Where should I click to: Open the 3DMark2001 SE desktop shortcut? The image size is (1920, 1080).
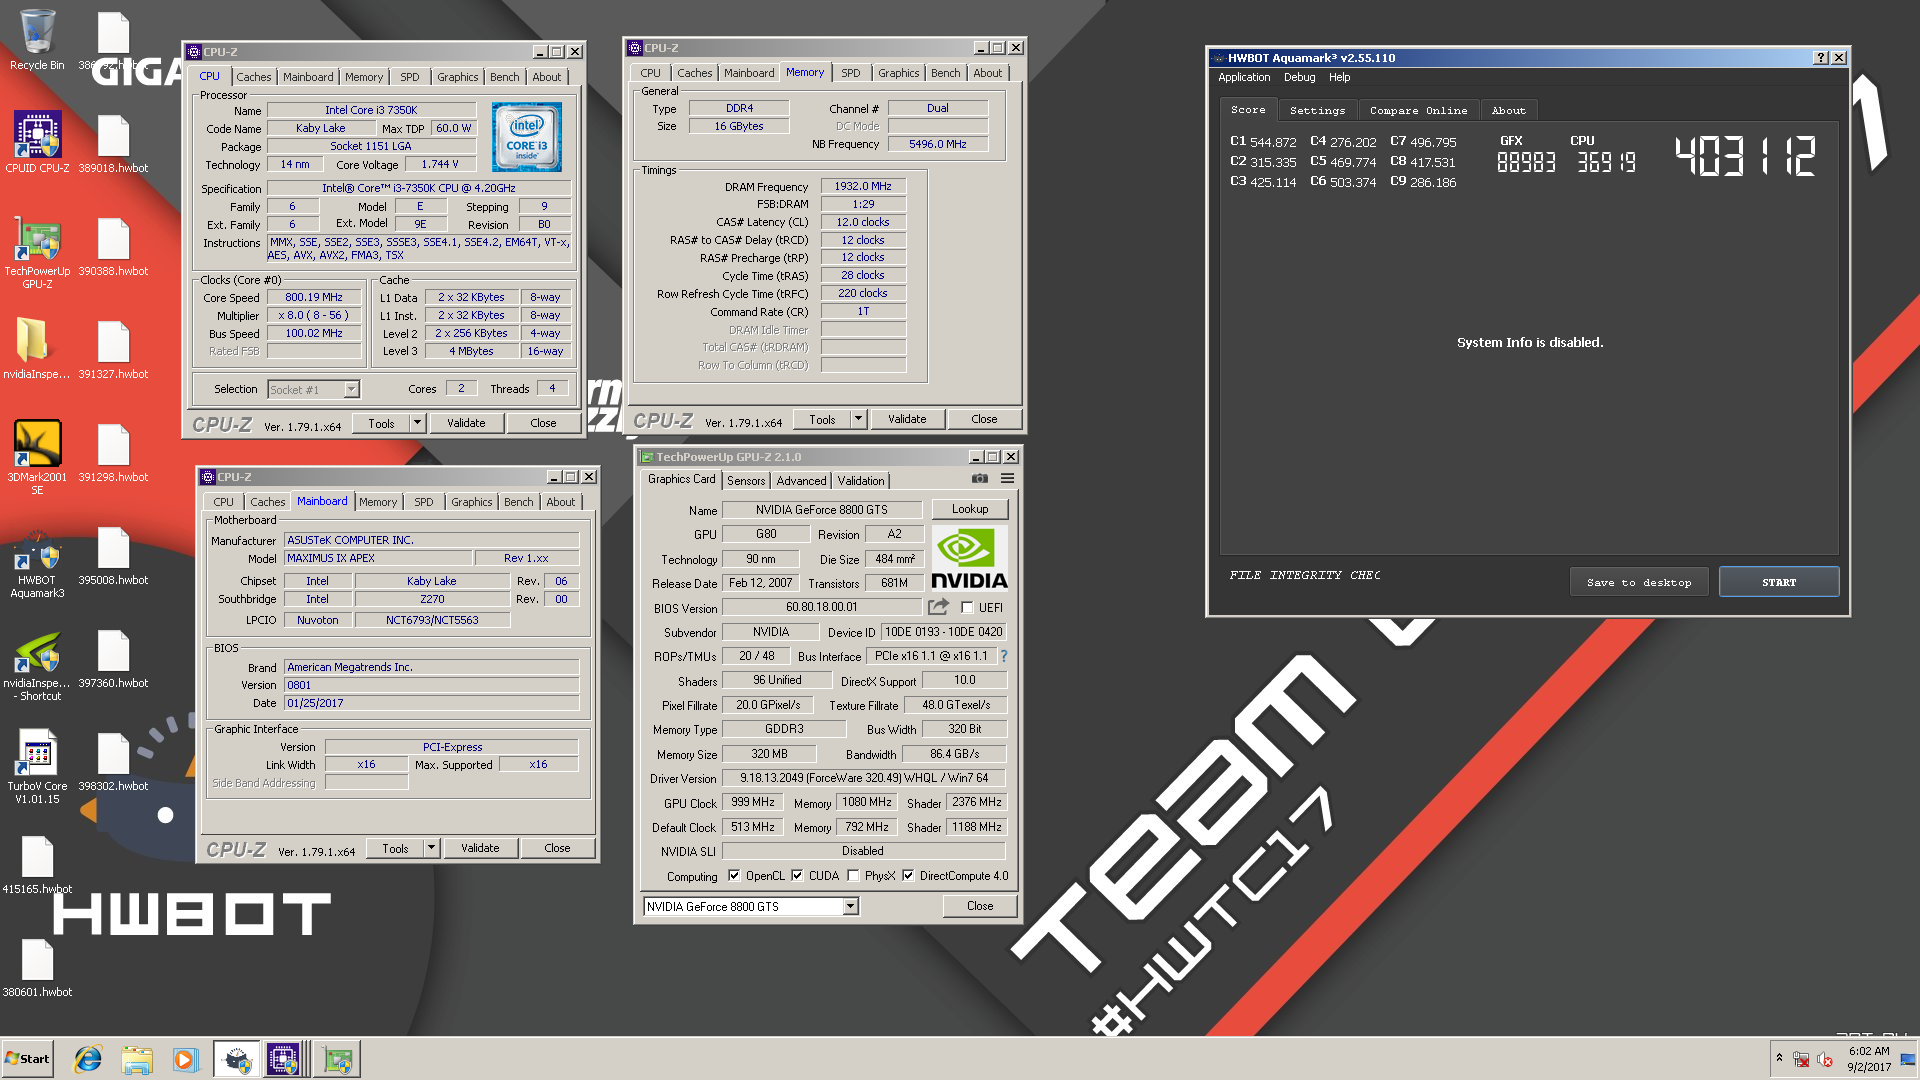coord(37,458)
